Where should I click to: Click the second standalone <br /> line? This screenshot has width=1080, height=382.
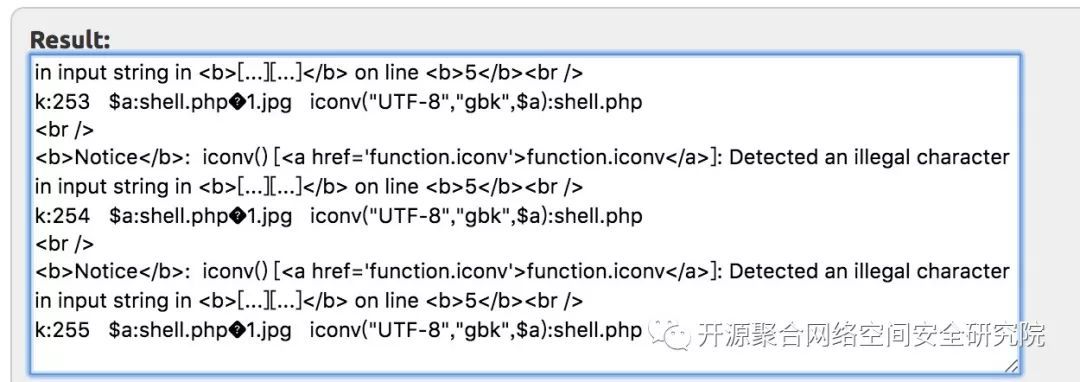point(64,244)
